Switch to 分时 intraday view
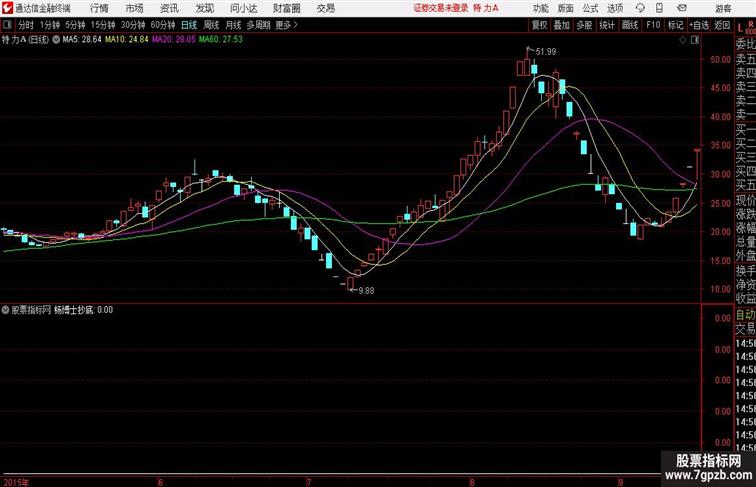This screenshot has width=756, height=487. coord(26,25)
